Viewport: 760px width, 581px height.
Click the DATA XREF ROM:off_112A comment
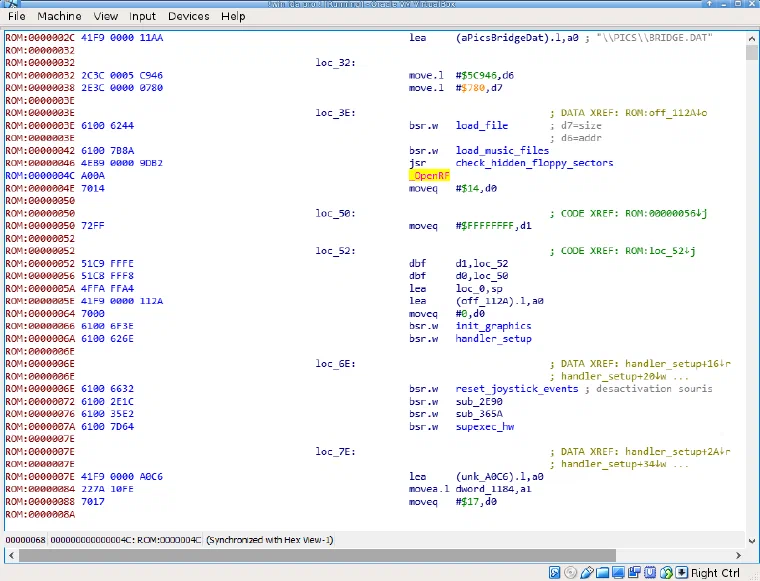coord(629,113)
